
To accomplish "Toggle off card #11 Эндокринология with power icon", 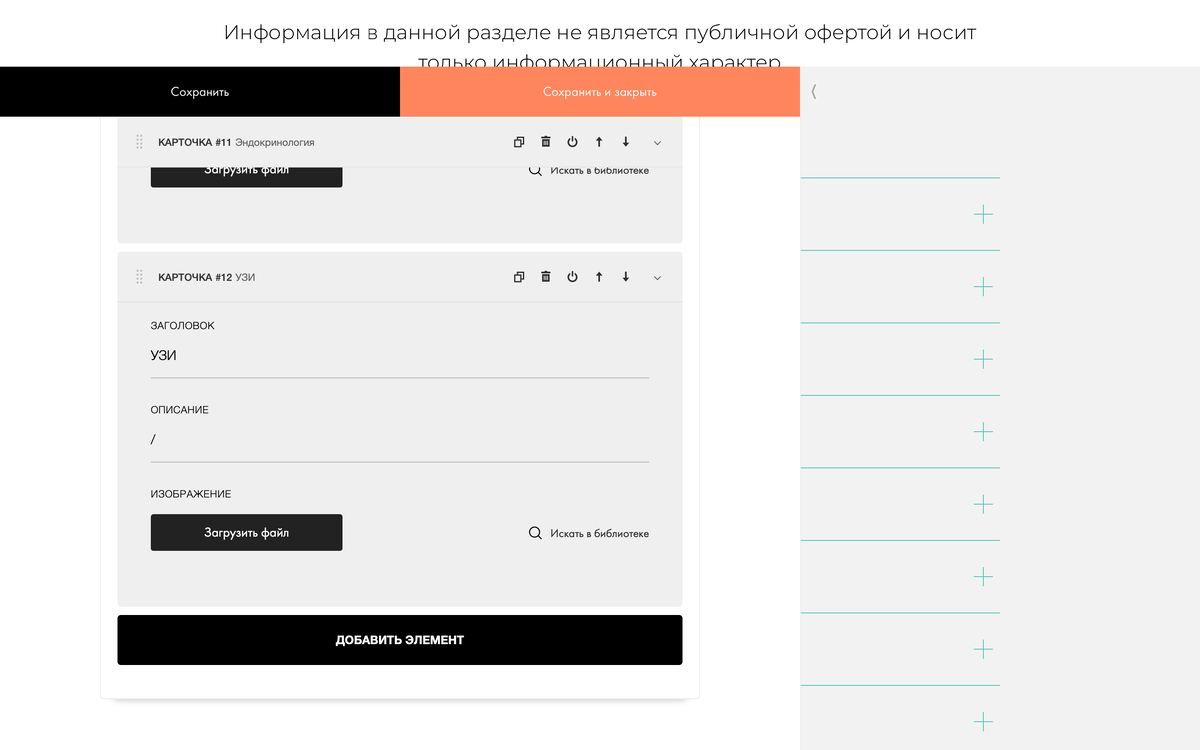I will (x=572, y=141).
